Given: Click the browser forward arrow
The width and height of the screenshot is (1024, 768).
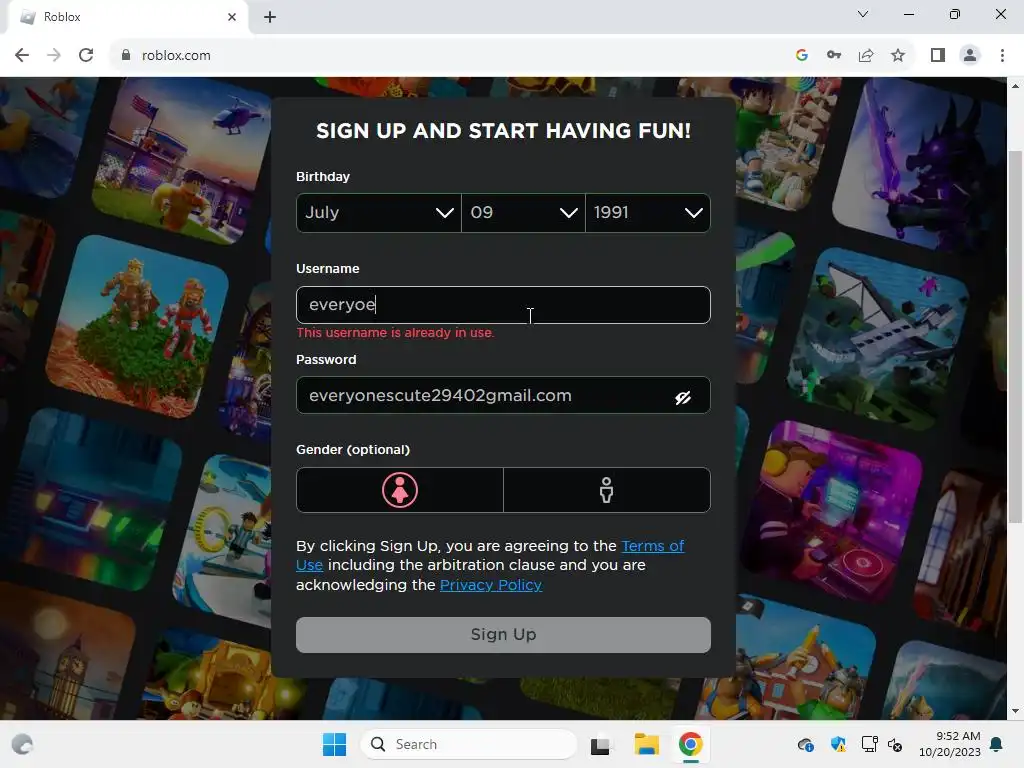Looking at the screenshot, I should coord(54,56).
